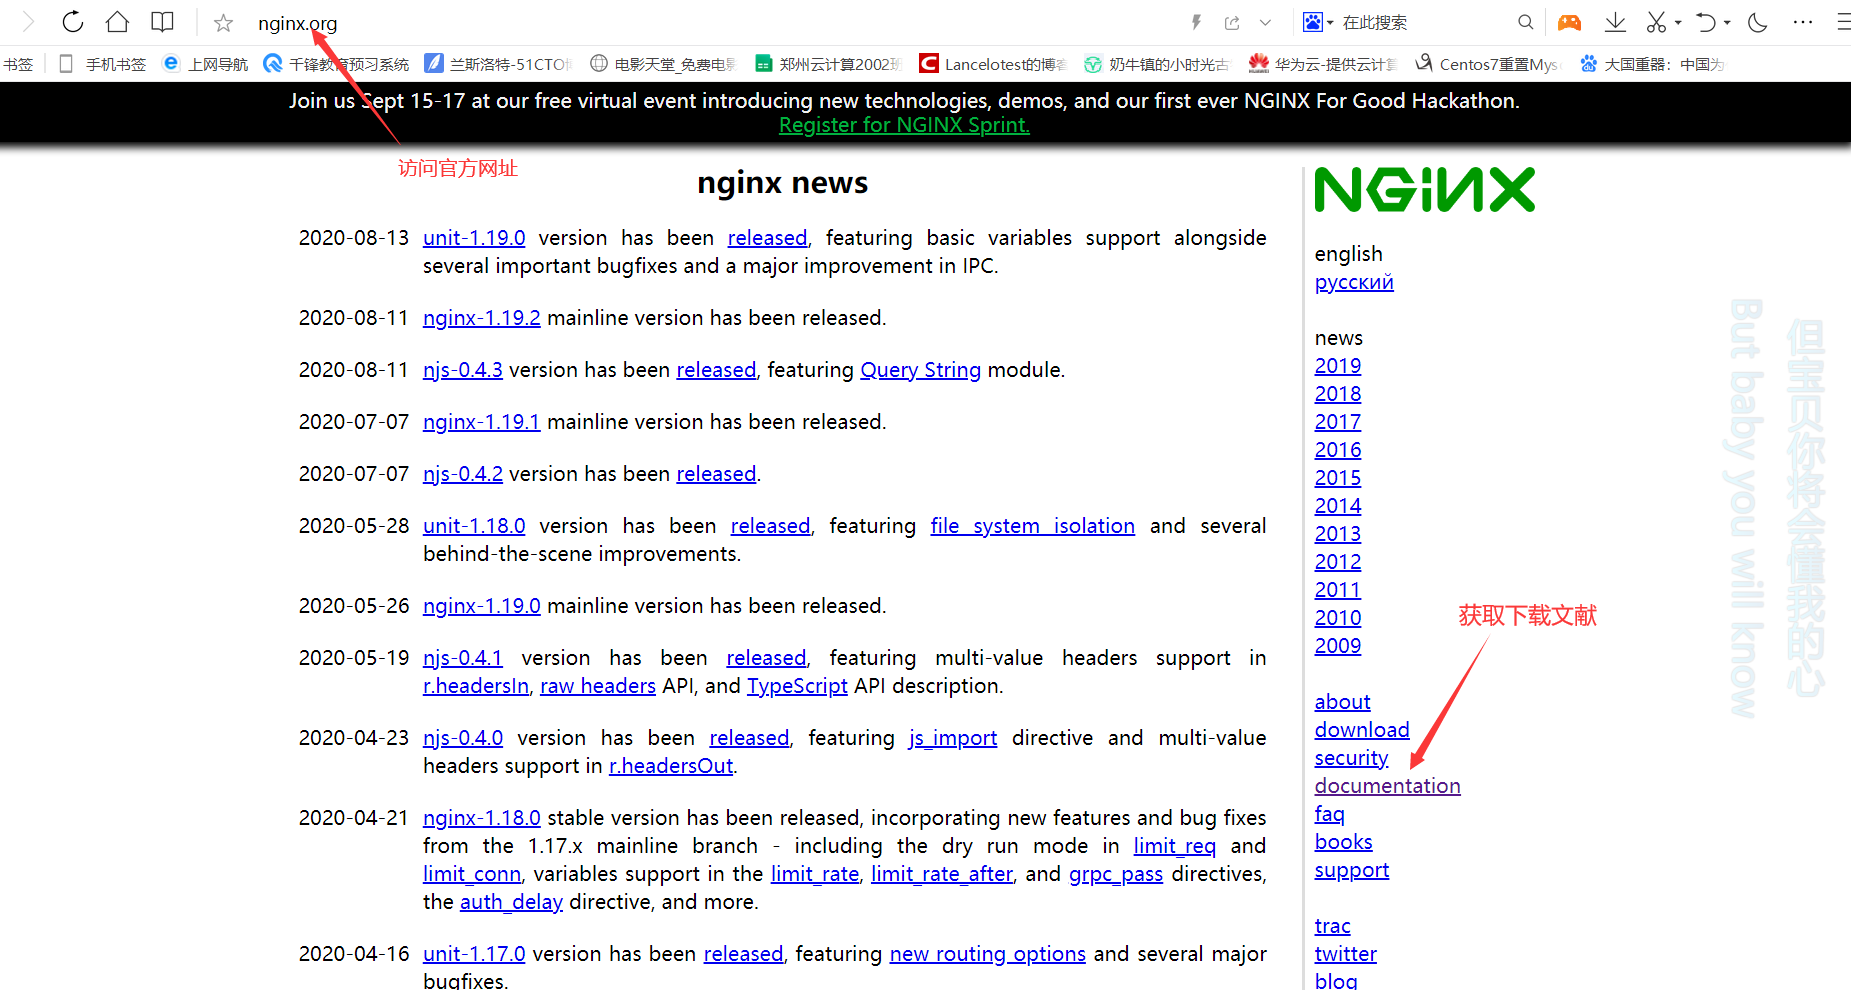Open the support link
This screenshot has height=990, width=1851.
point(1352,870)
